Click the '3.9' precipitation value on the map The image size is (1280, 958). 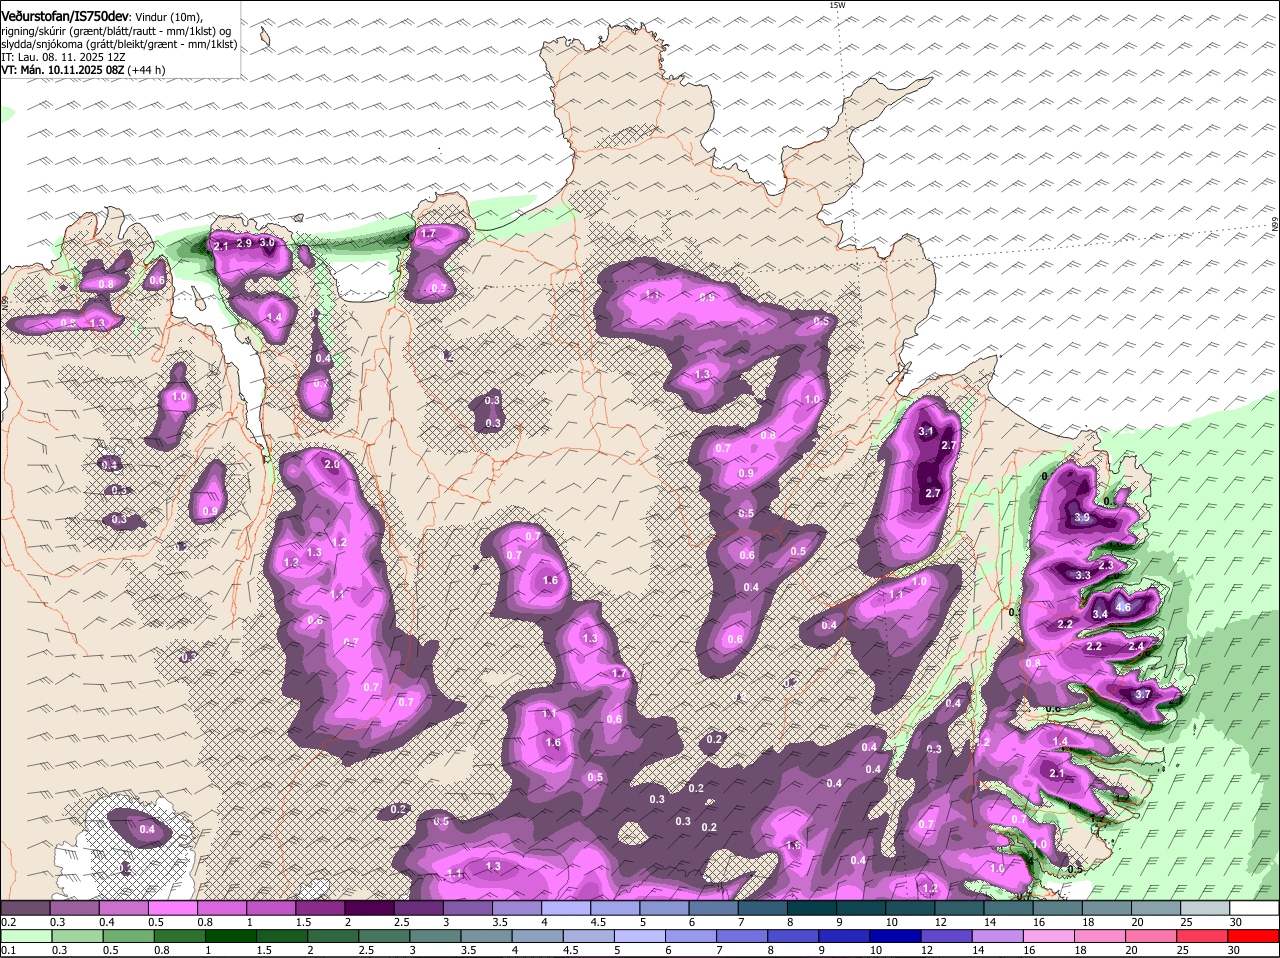point(1082,518)
